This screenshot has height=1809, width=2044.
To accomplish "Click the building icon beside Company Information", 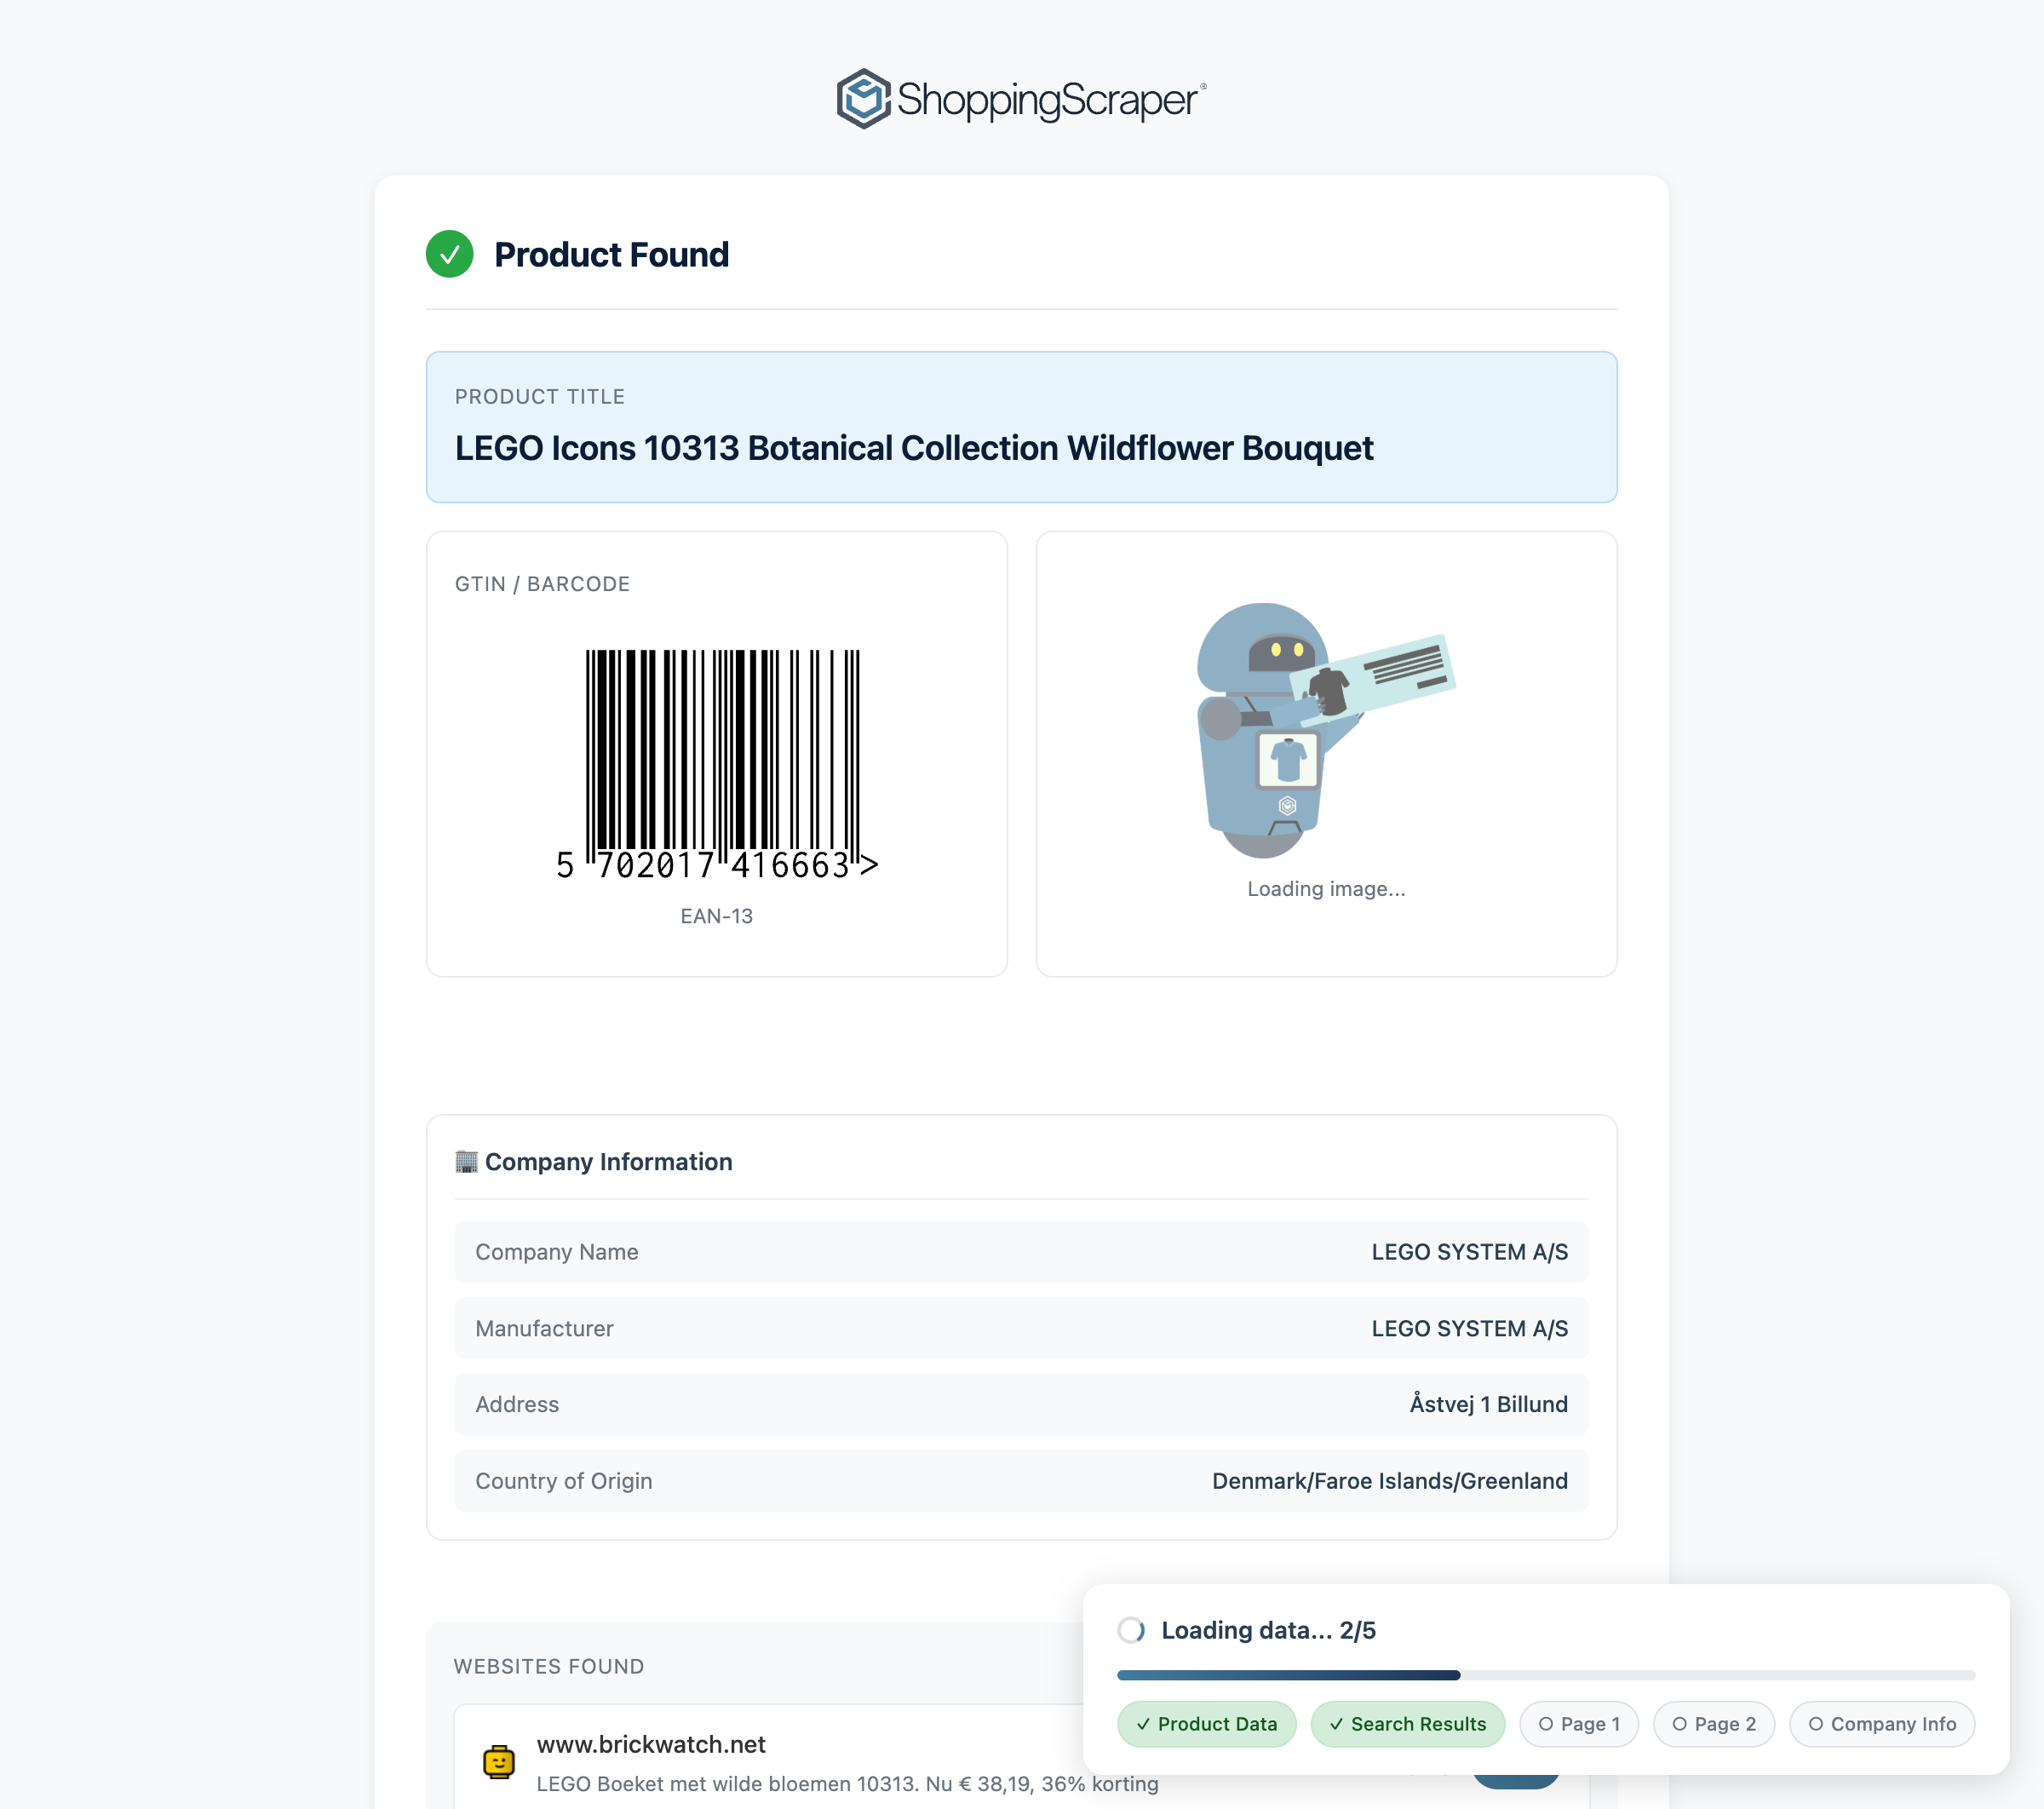I will point(466,1161).
